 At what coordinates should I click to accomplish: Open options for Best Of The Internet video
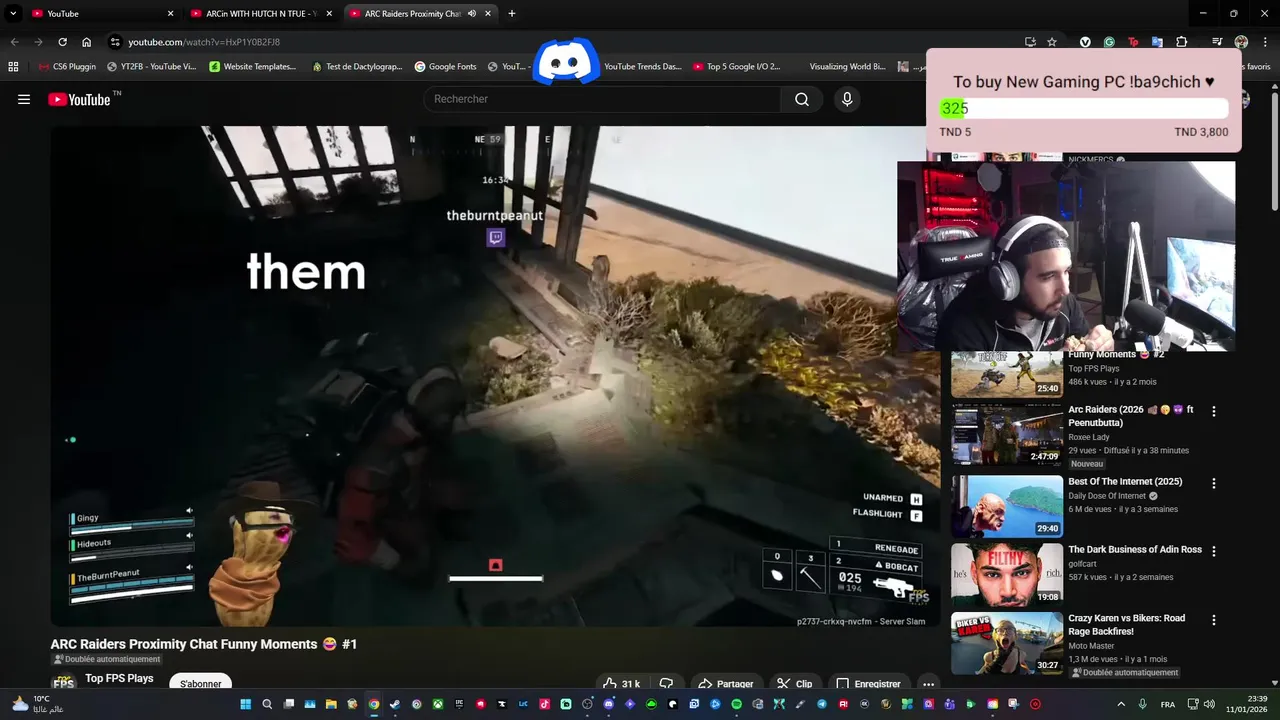tap(1214, 483)
